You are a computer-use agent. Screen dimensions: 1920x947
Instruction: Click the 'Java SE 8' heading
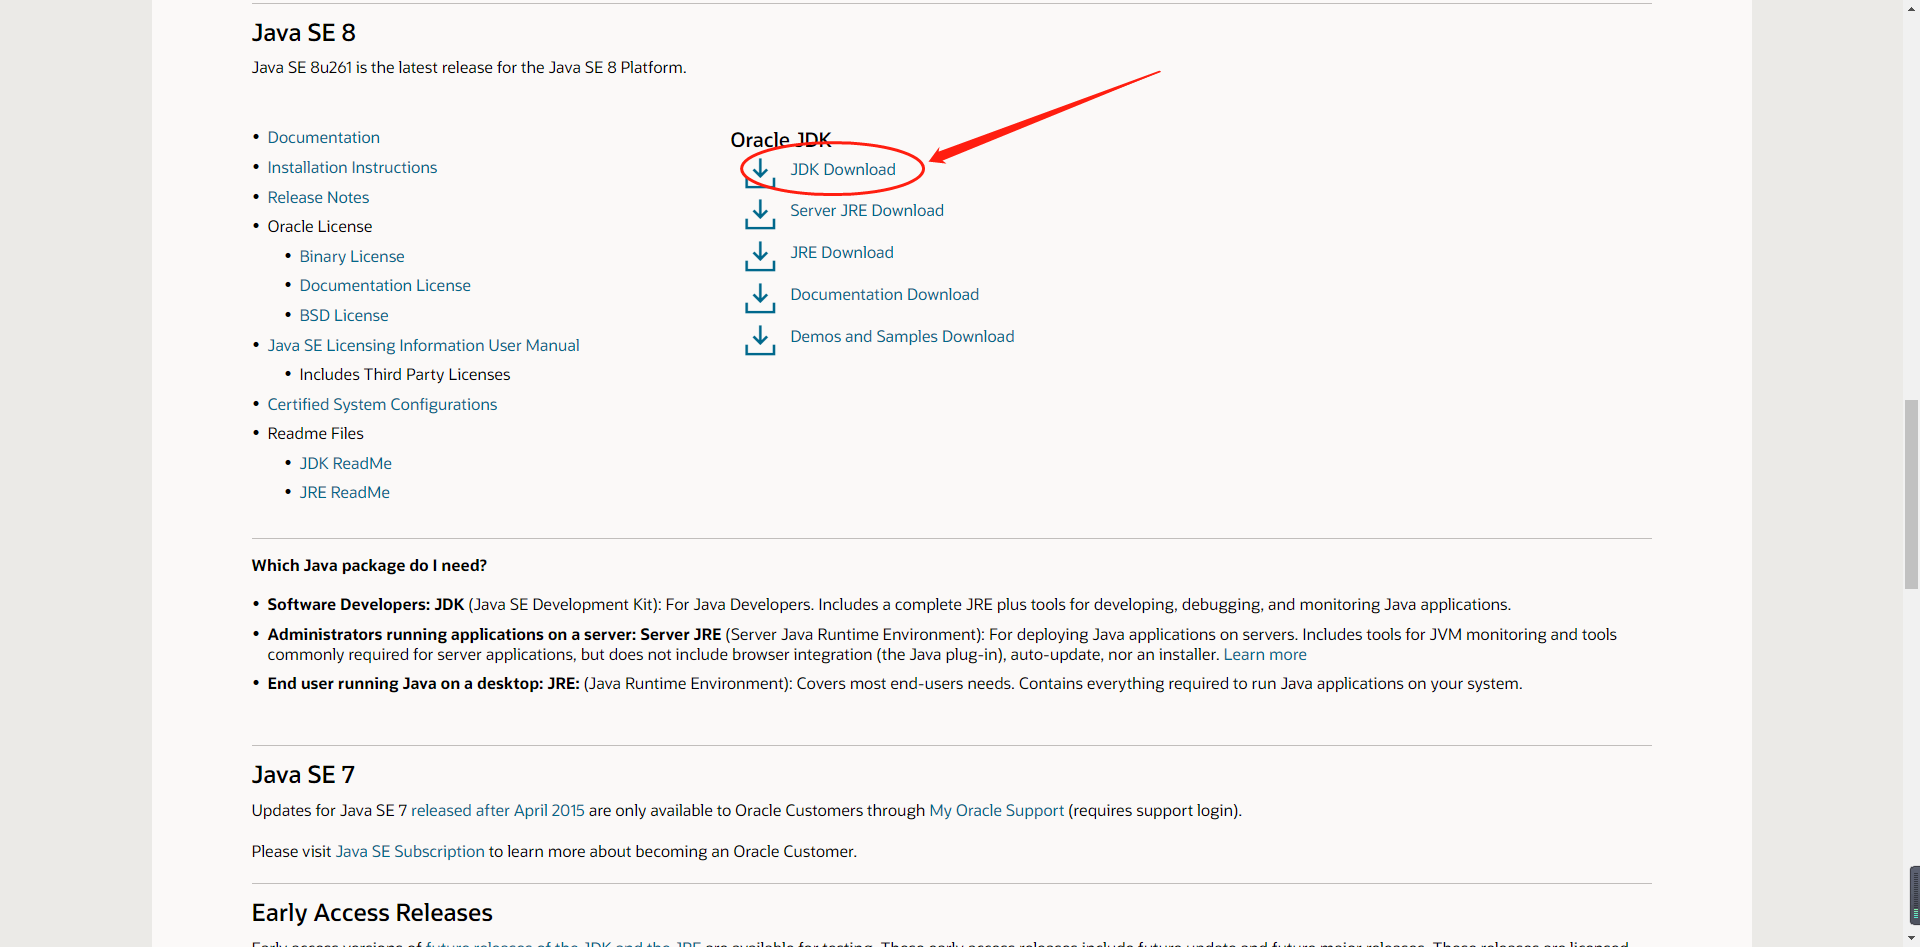304,33
